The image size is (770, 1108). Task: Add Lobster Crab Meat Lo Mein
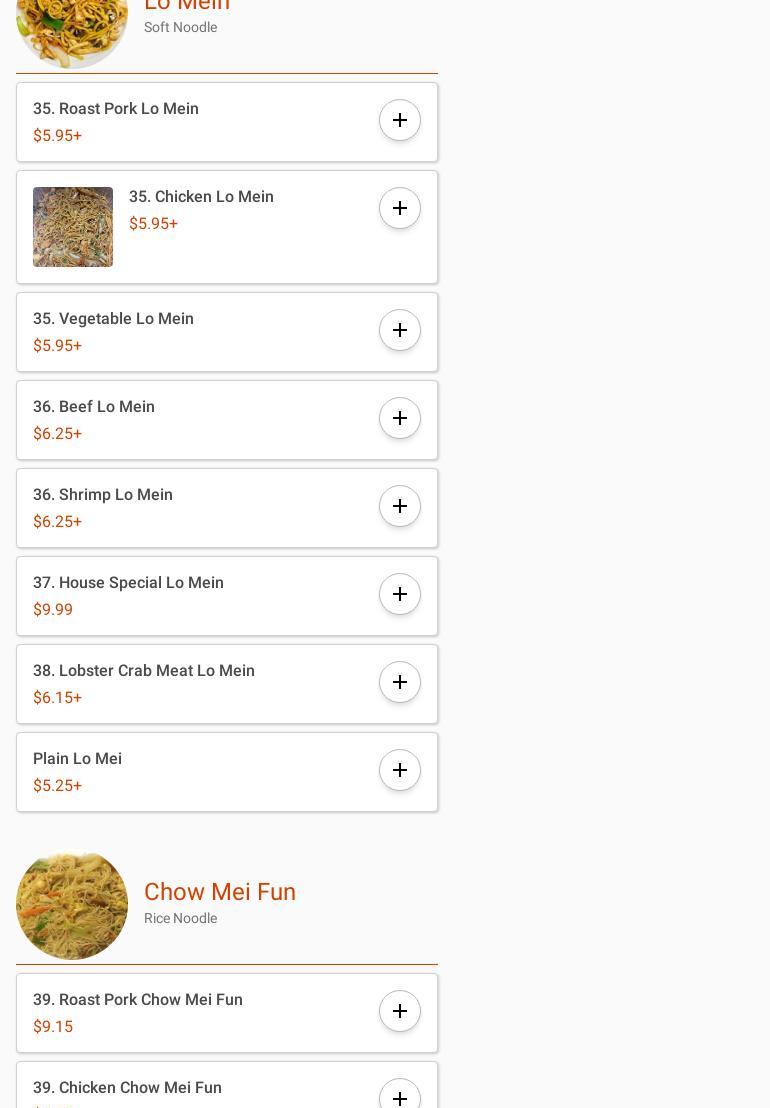click(x=400, y=682)
